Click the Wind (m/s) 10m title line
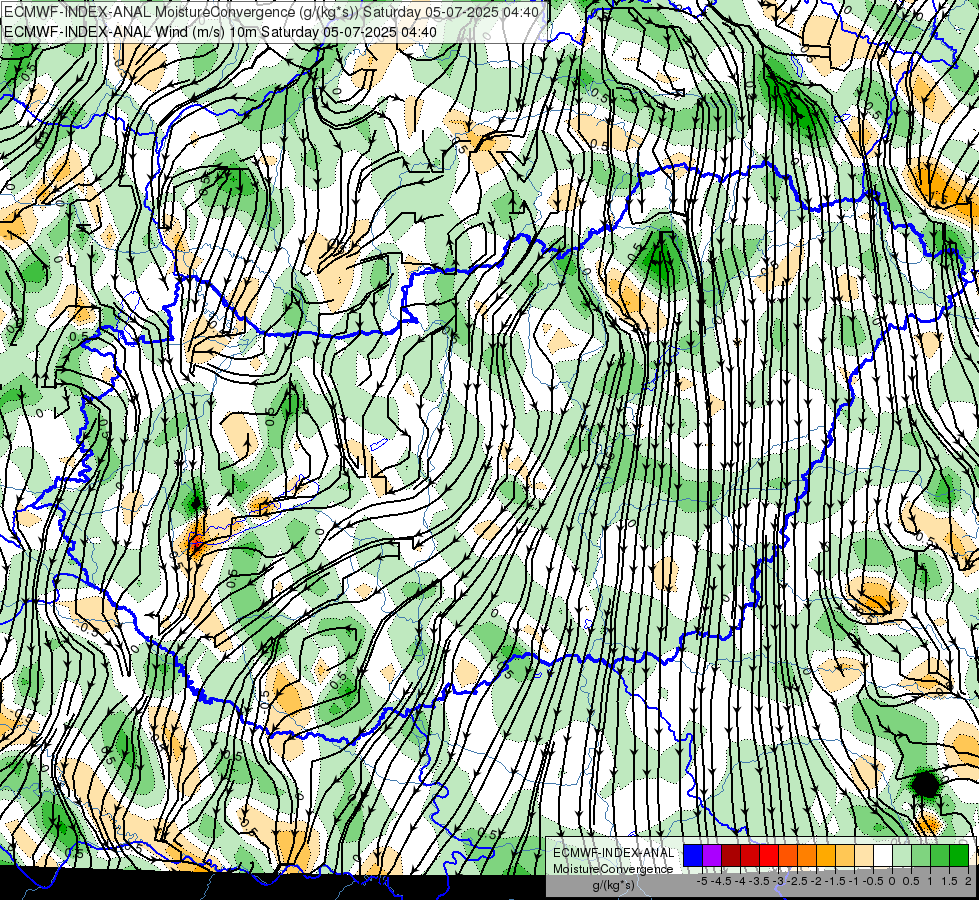Screen dimensions: 979x900 click(x=220, y=32)
